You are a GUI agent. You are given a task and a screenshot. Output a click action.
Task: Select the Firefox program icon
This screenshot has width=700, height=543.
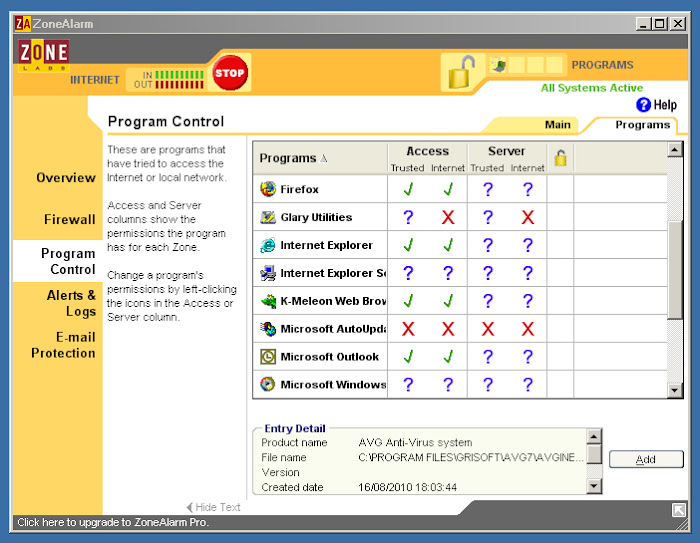tap(268, 189)
